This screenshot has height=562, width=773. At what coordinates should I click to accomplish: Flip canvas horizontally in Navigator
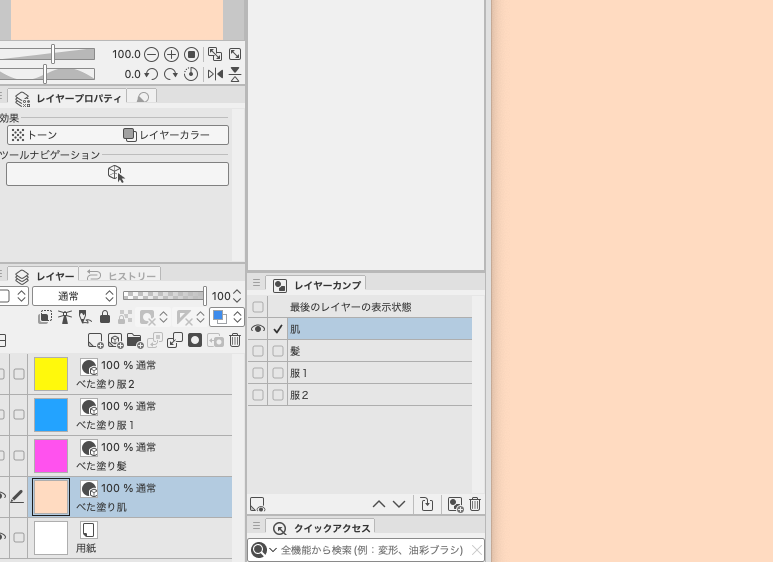215,74
